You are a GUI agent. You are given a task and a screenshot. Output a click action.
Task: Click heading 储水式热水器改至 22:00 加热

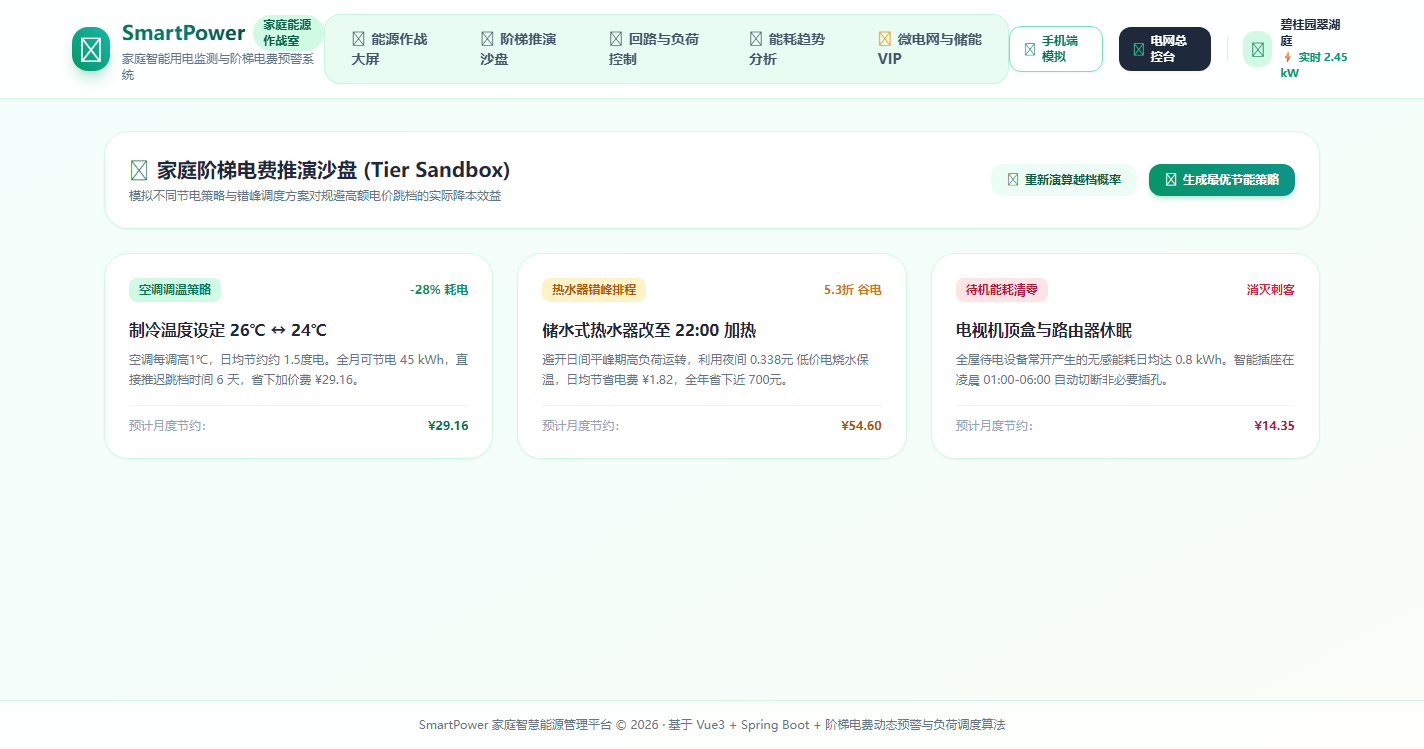click(x=649, y=330)
